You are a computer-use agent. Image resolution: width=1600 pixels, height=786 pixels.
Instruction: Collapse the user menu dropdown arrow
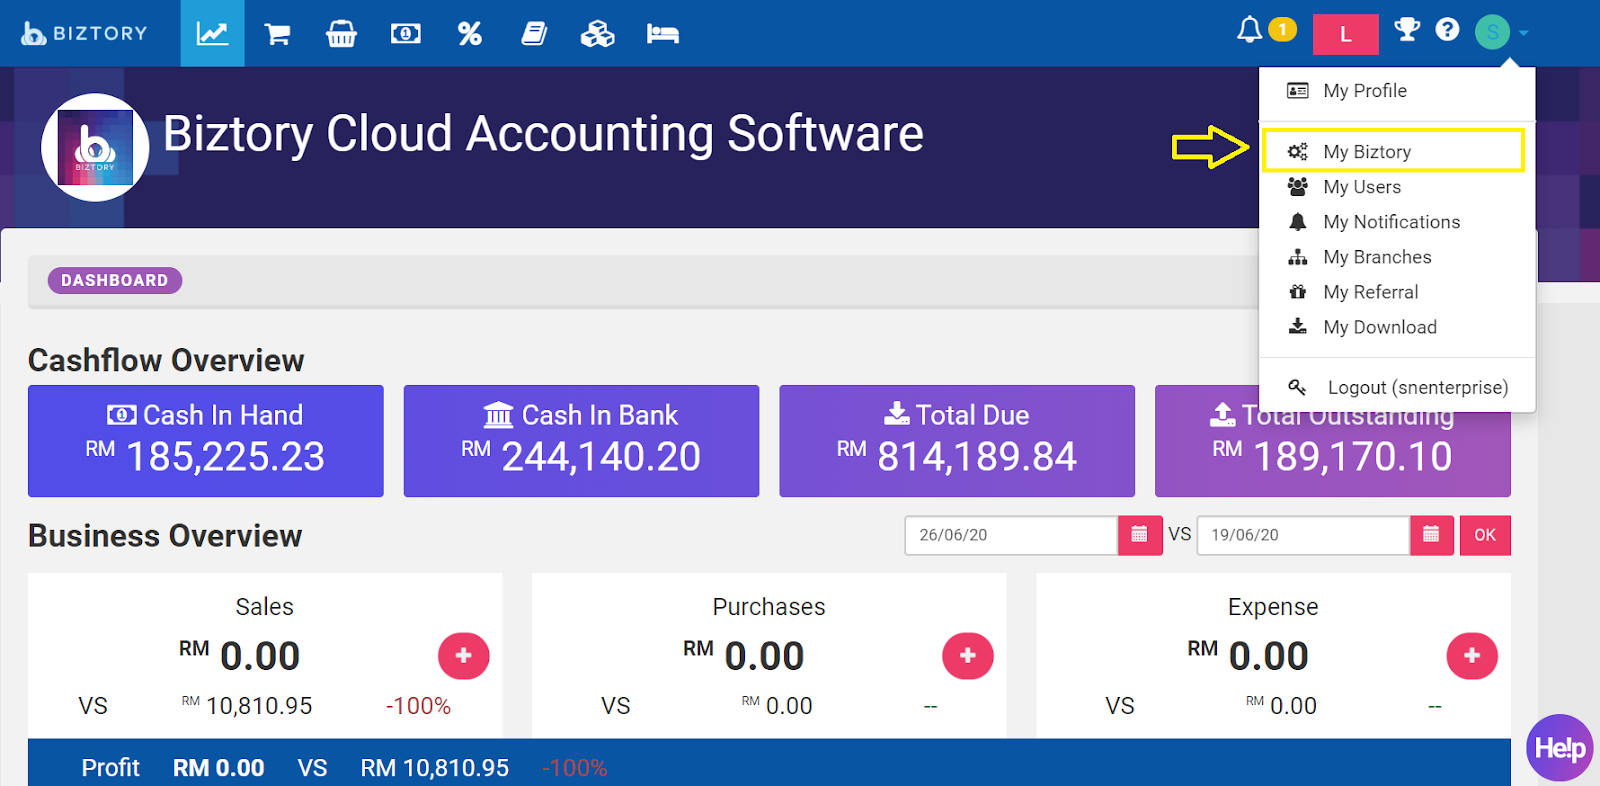point(1523,33)
